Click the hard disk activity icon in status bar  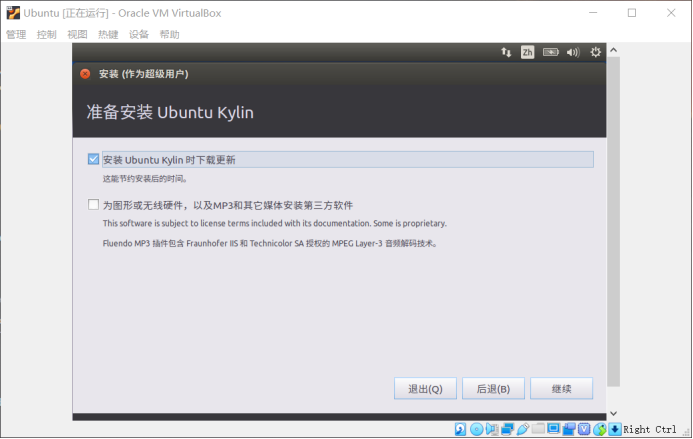pyautogui.click(x=460, y=429)
